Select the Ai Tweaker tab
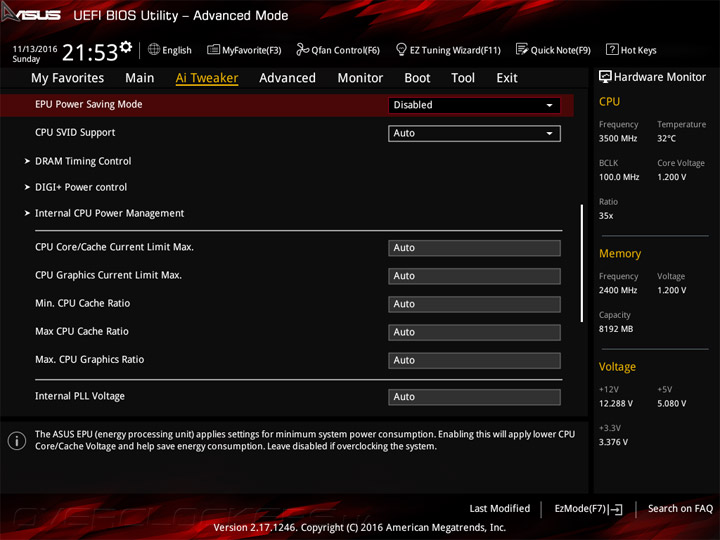Image resolution: width=720 pixels, height=540 pixels. (x=207, y=78)
